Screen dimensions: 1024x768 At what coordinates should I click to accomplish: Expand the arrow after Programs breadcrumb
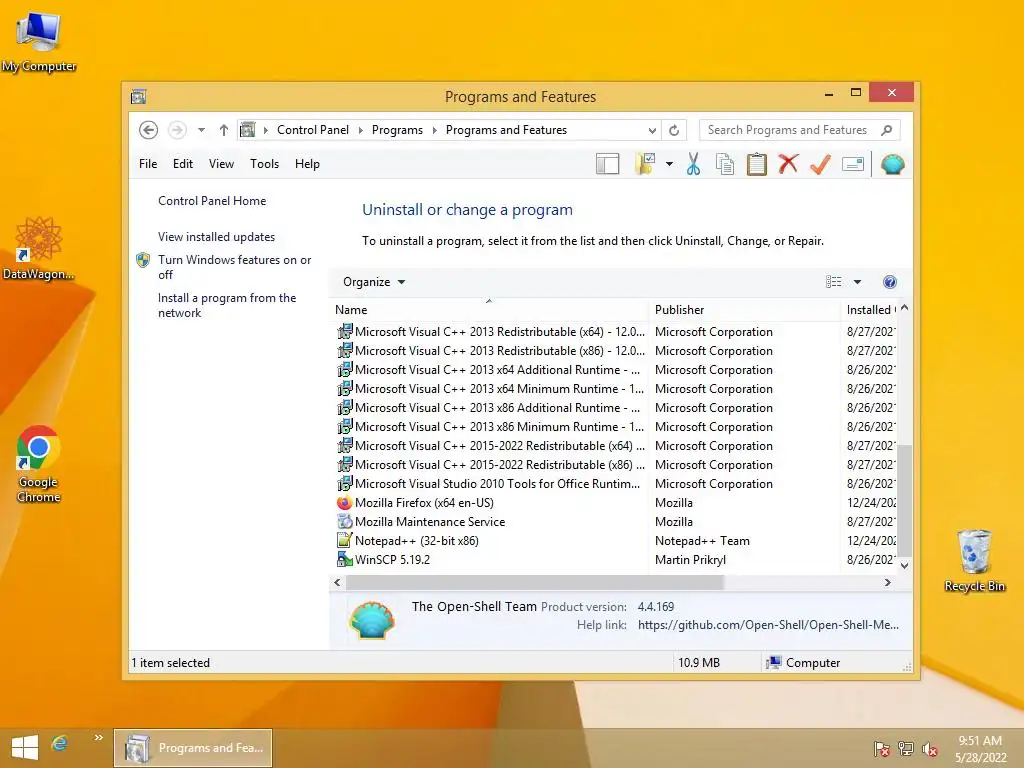point(434,130)
